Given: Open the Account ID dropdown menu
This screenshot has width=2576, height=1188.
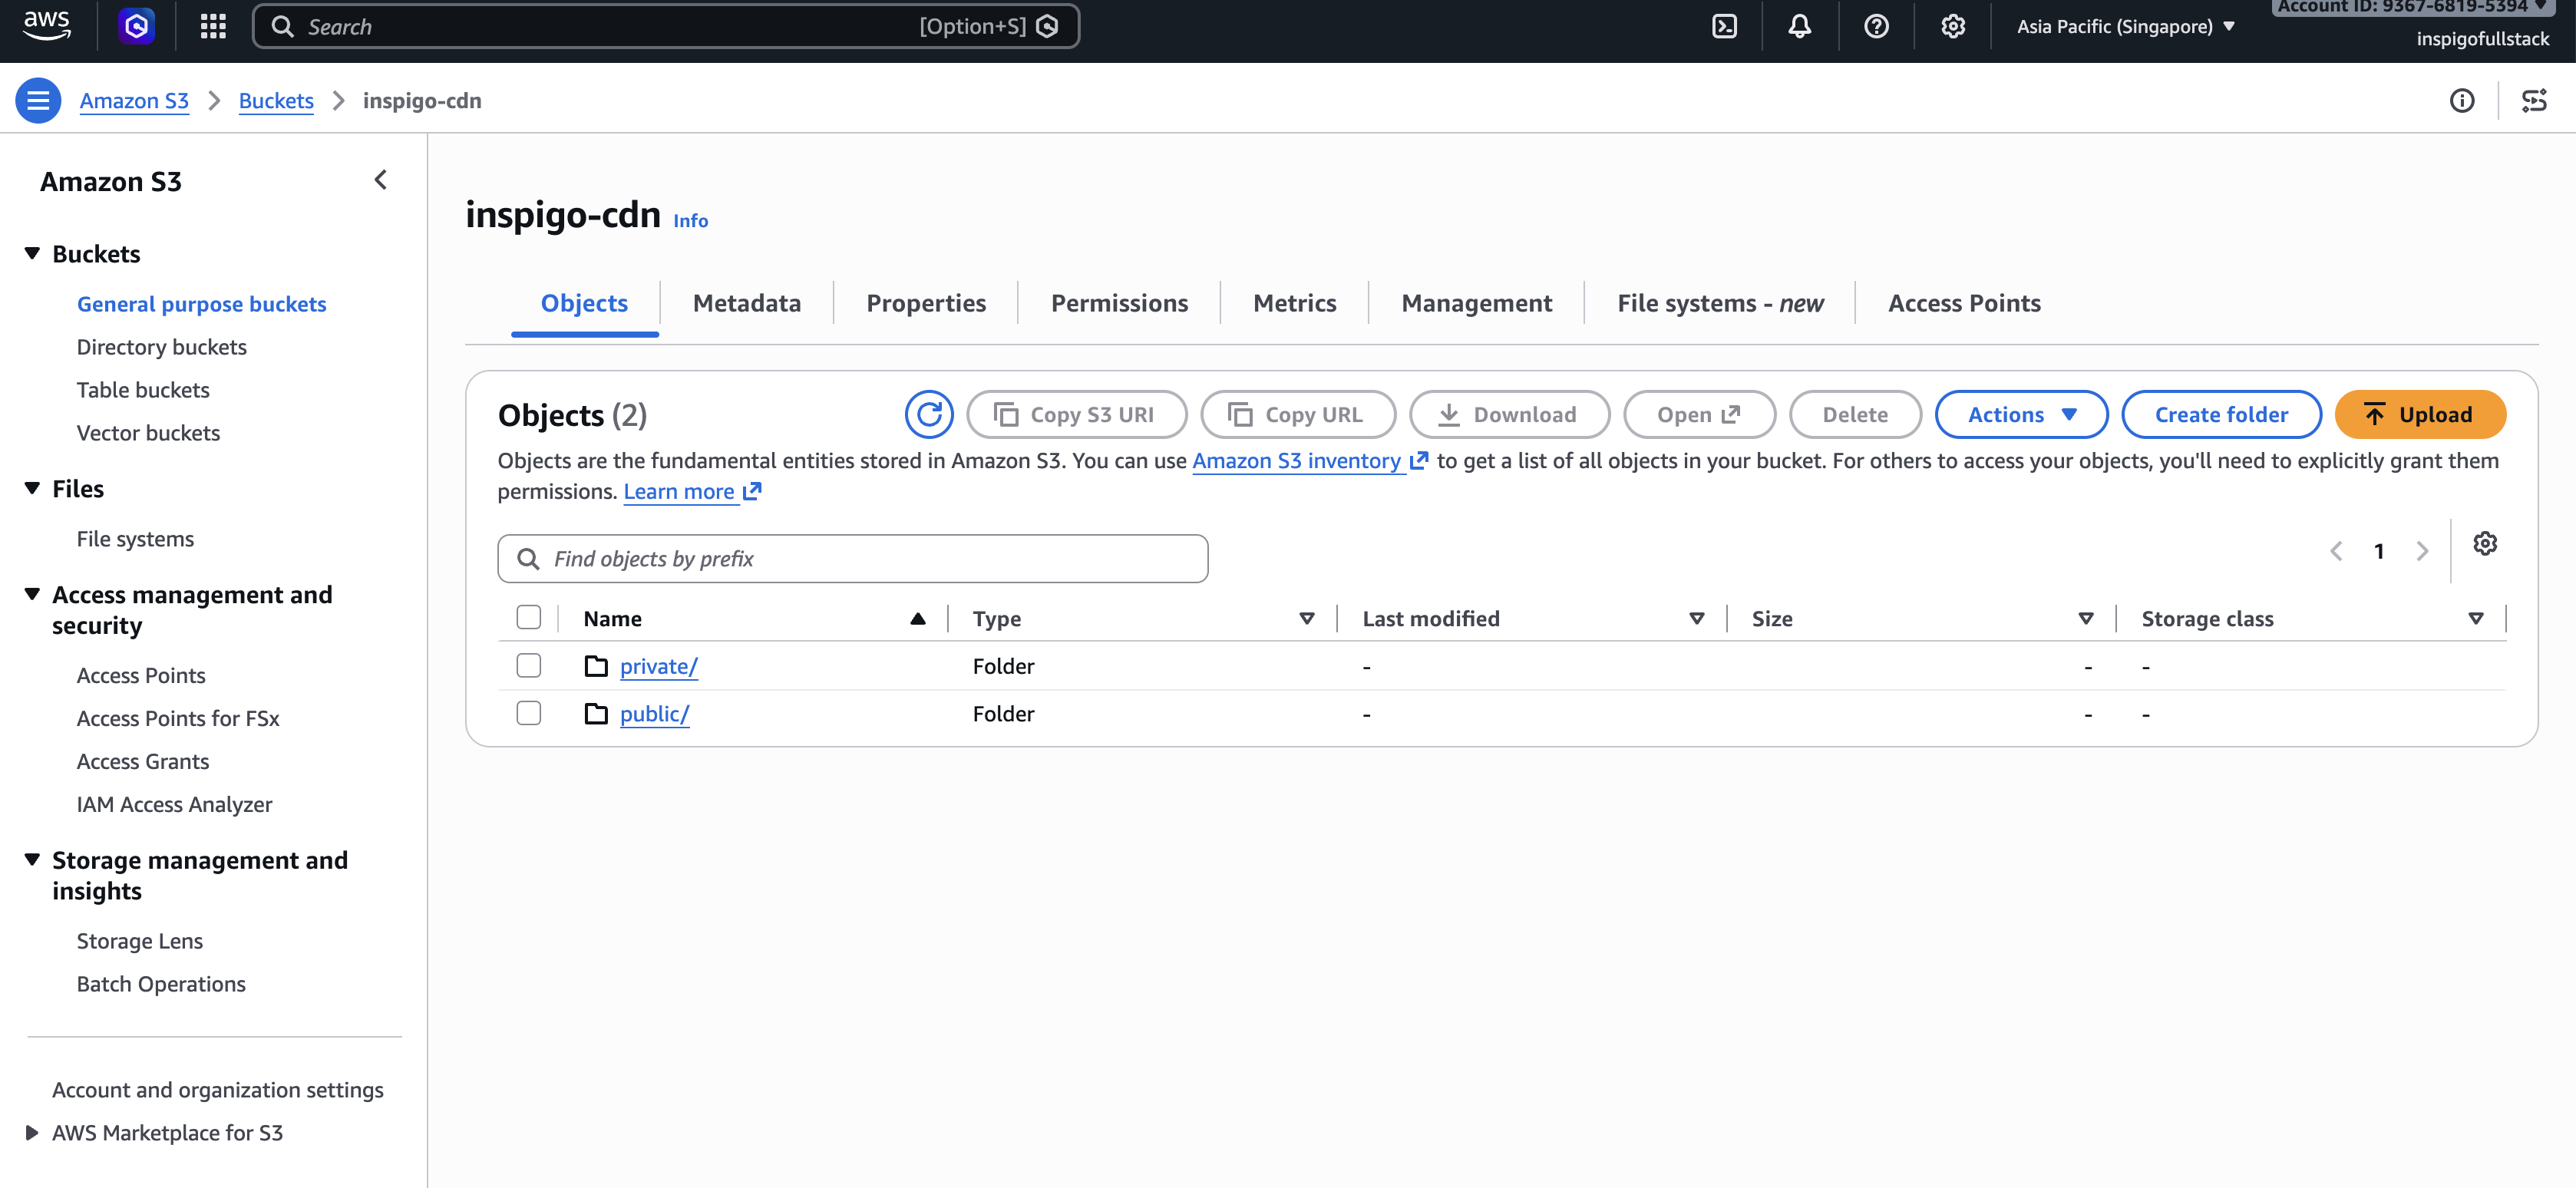Looking at the screenshot, I should tap(2412, 7).
